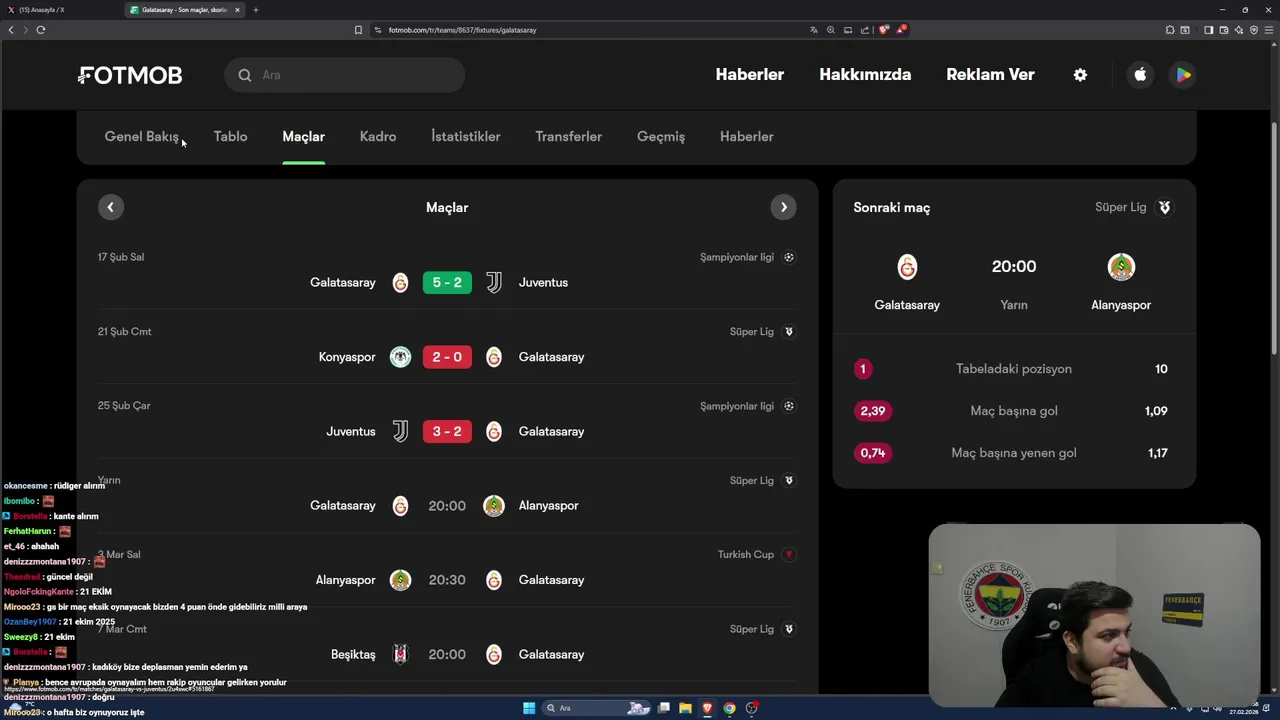Open the İstatistikler tab

coord(466,137)
